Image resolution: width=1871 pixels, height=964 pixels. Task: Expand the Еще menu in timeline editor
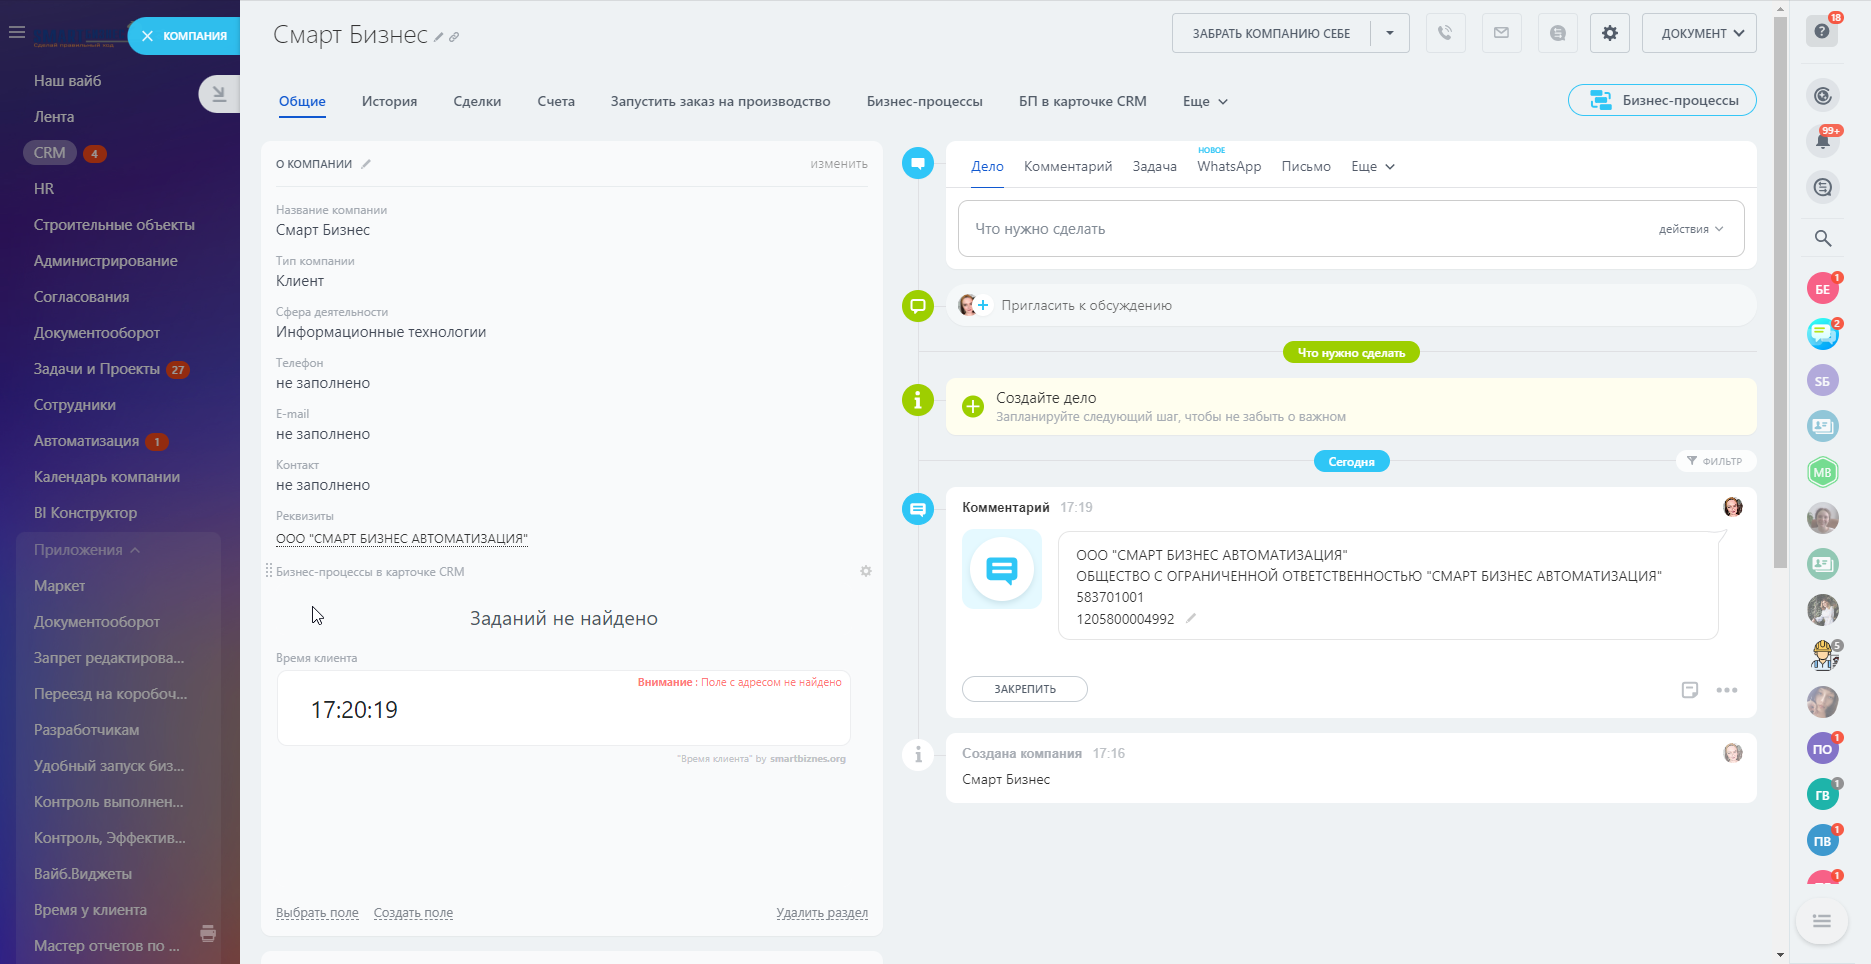point(1373,166)
